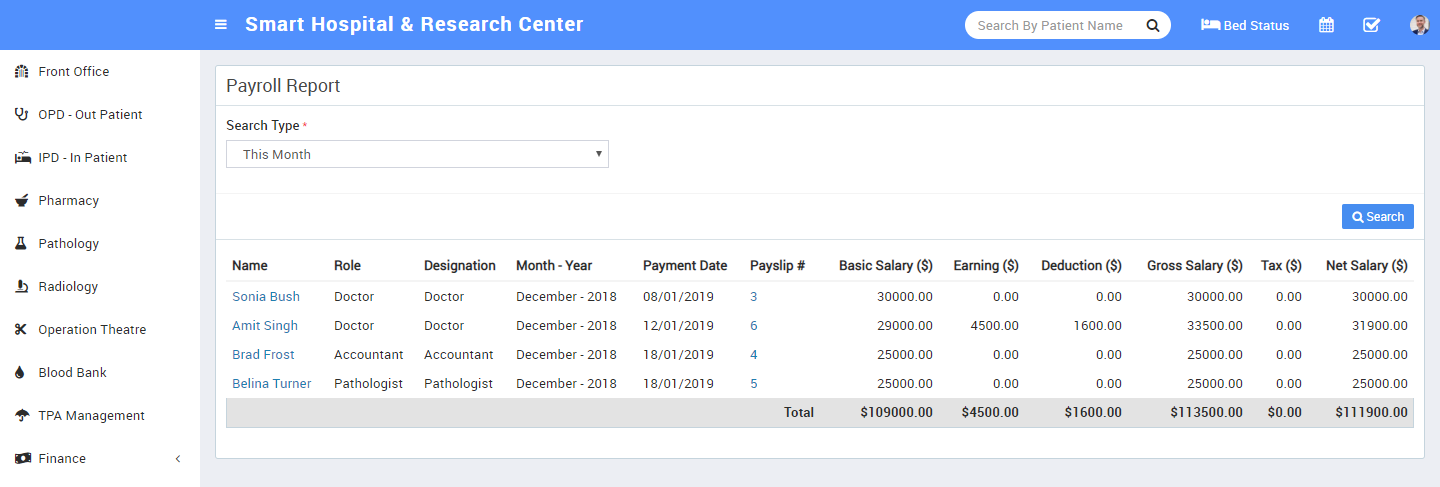Expand the Finance menu chevron
1440x487 pixels.
(178, 459)
